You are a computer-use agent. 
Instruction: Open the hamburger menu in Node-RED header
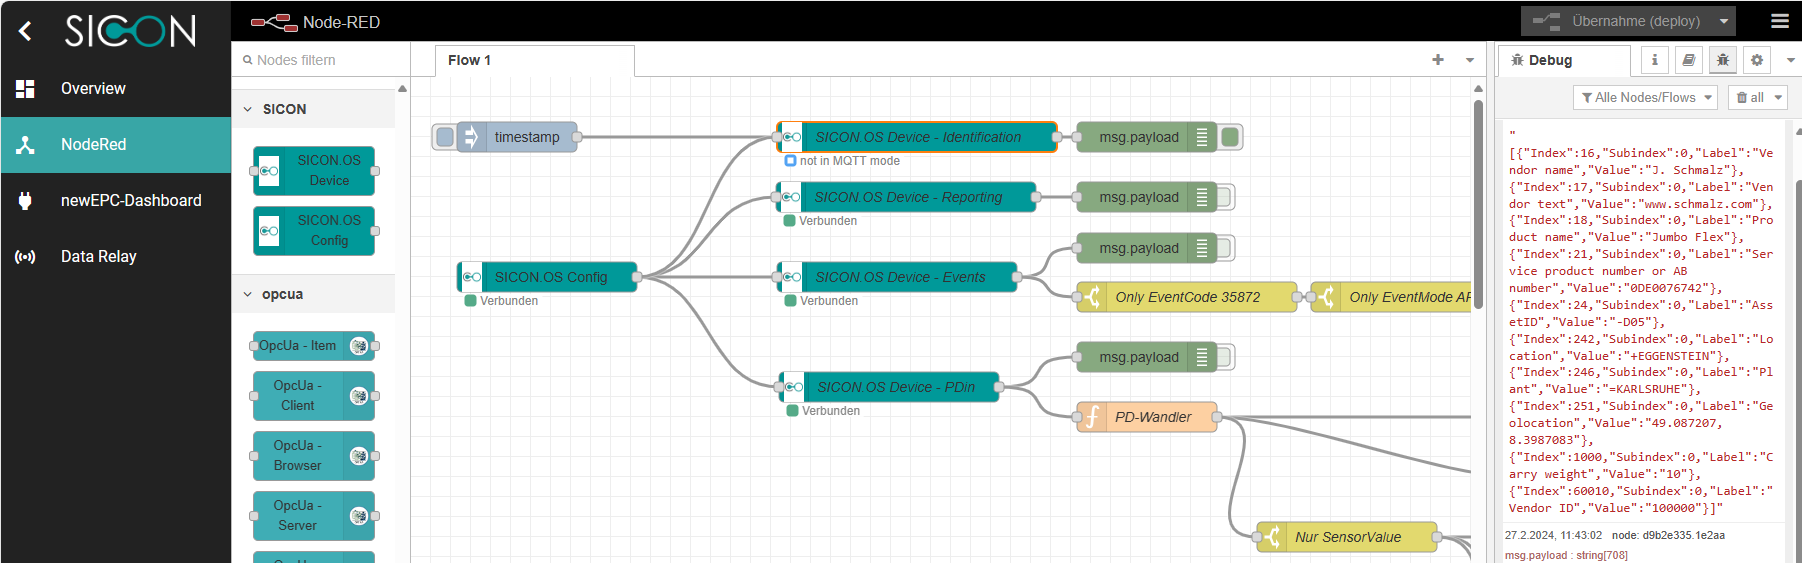1779,21
